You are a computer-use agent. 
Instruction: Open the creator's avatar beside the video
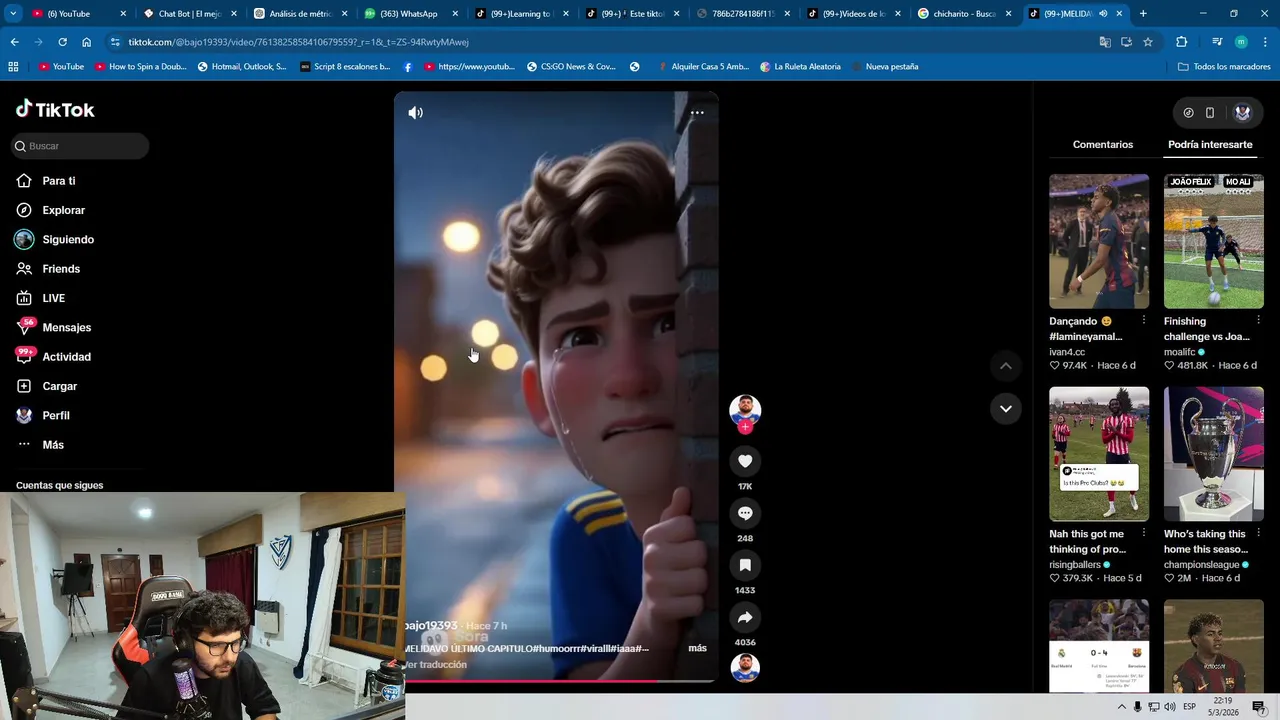[x=745, y=410]
